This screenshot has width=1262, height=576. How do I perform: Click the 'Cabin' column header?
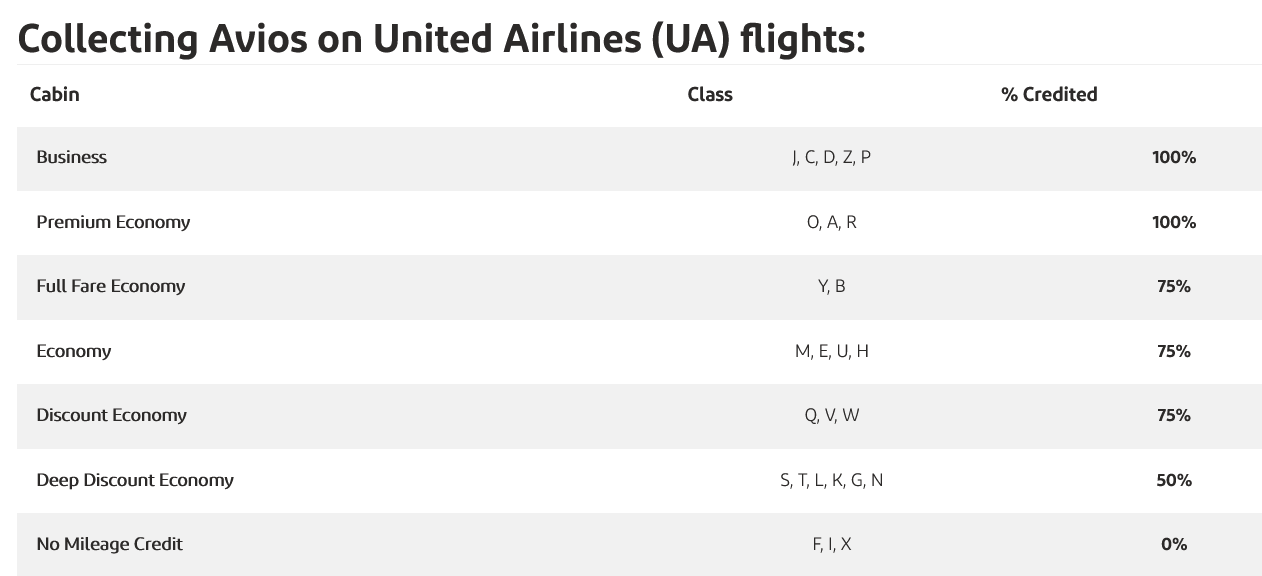[55, 94]
